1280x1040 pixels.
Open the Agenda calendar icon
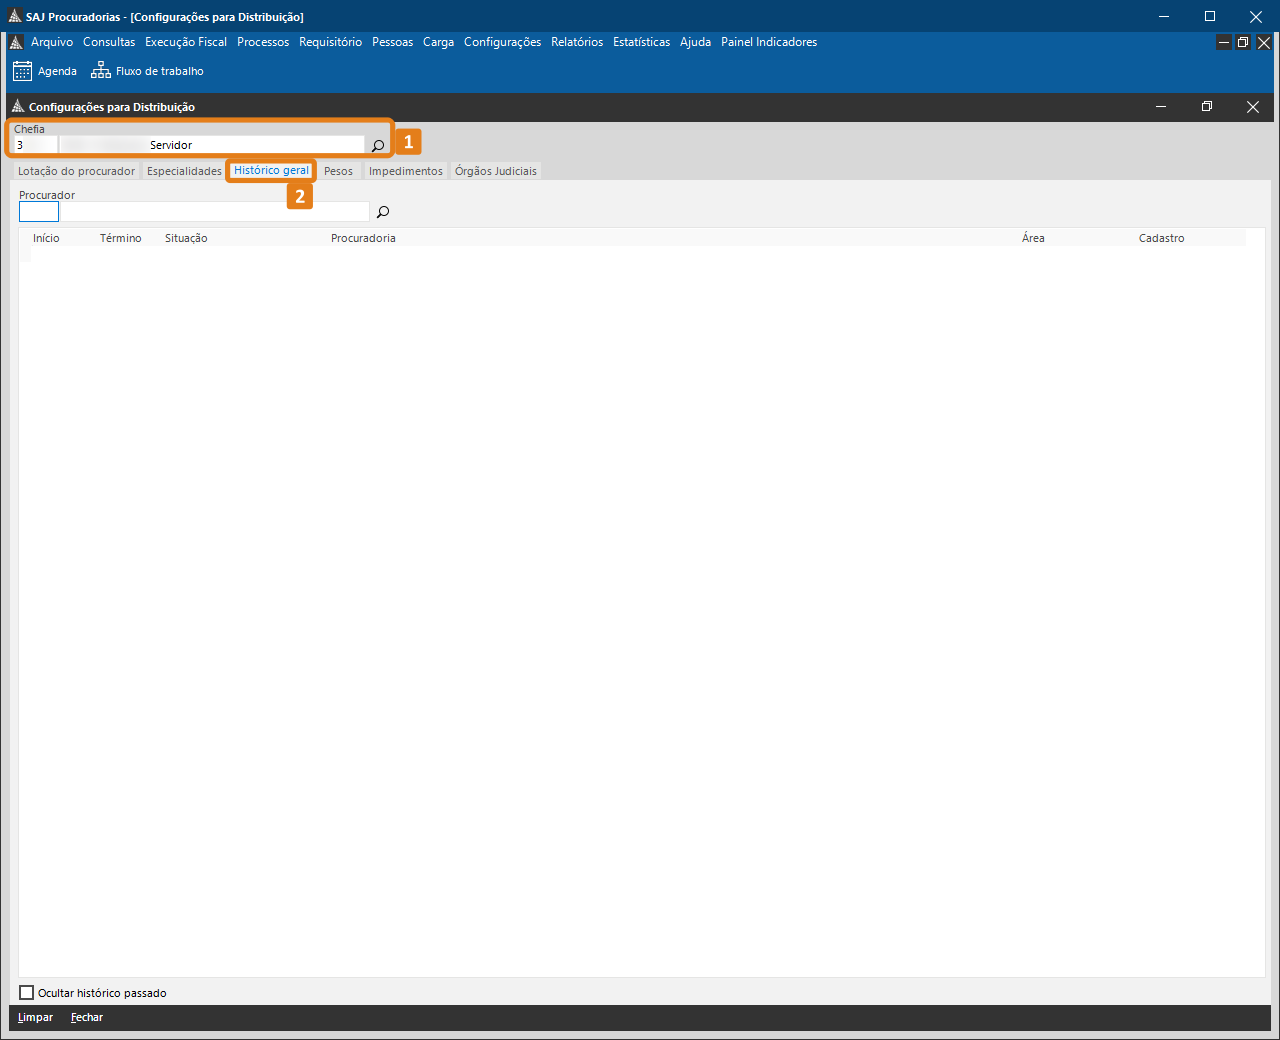click(x=22, y=71)
